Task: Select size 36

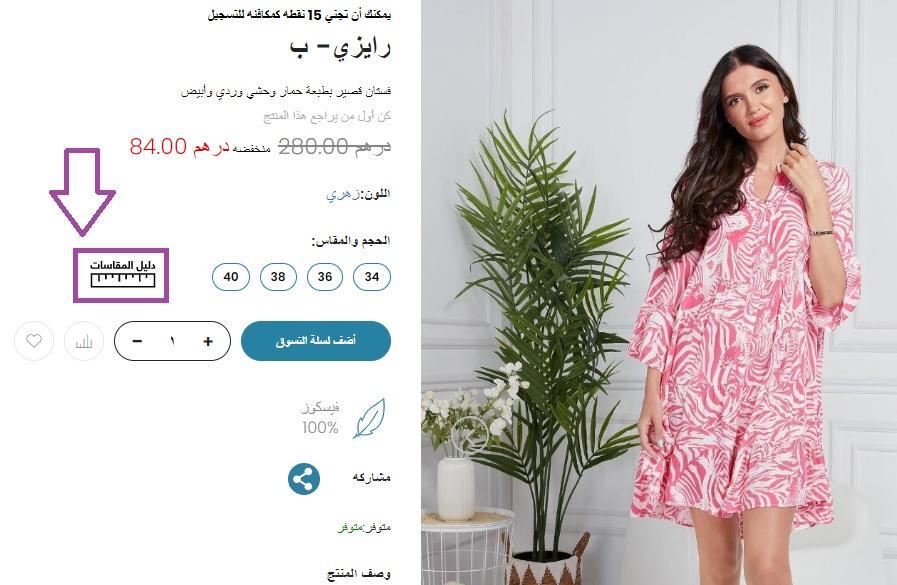Action: coord(325,277)
